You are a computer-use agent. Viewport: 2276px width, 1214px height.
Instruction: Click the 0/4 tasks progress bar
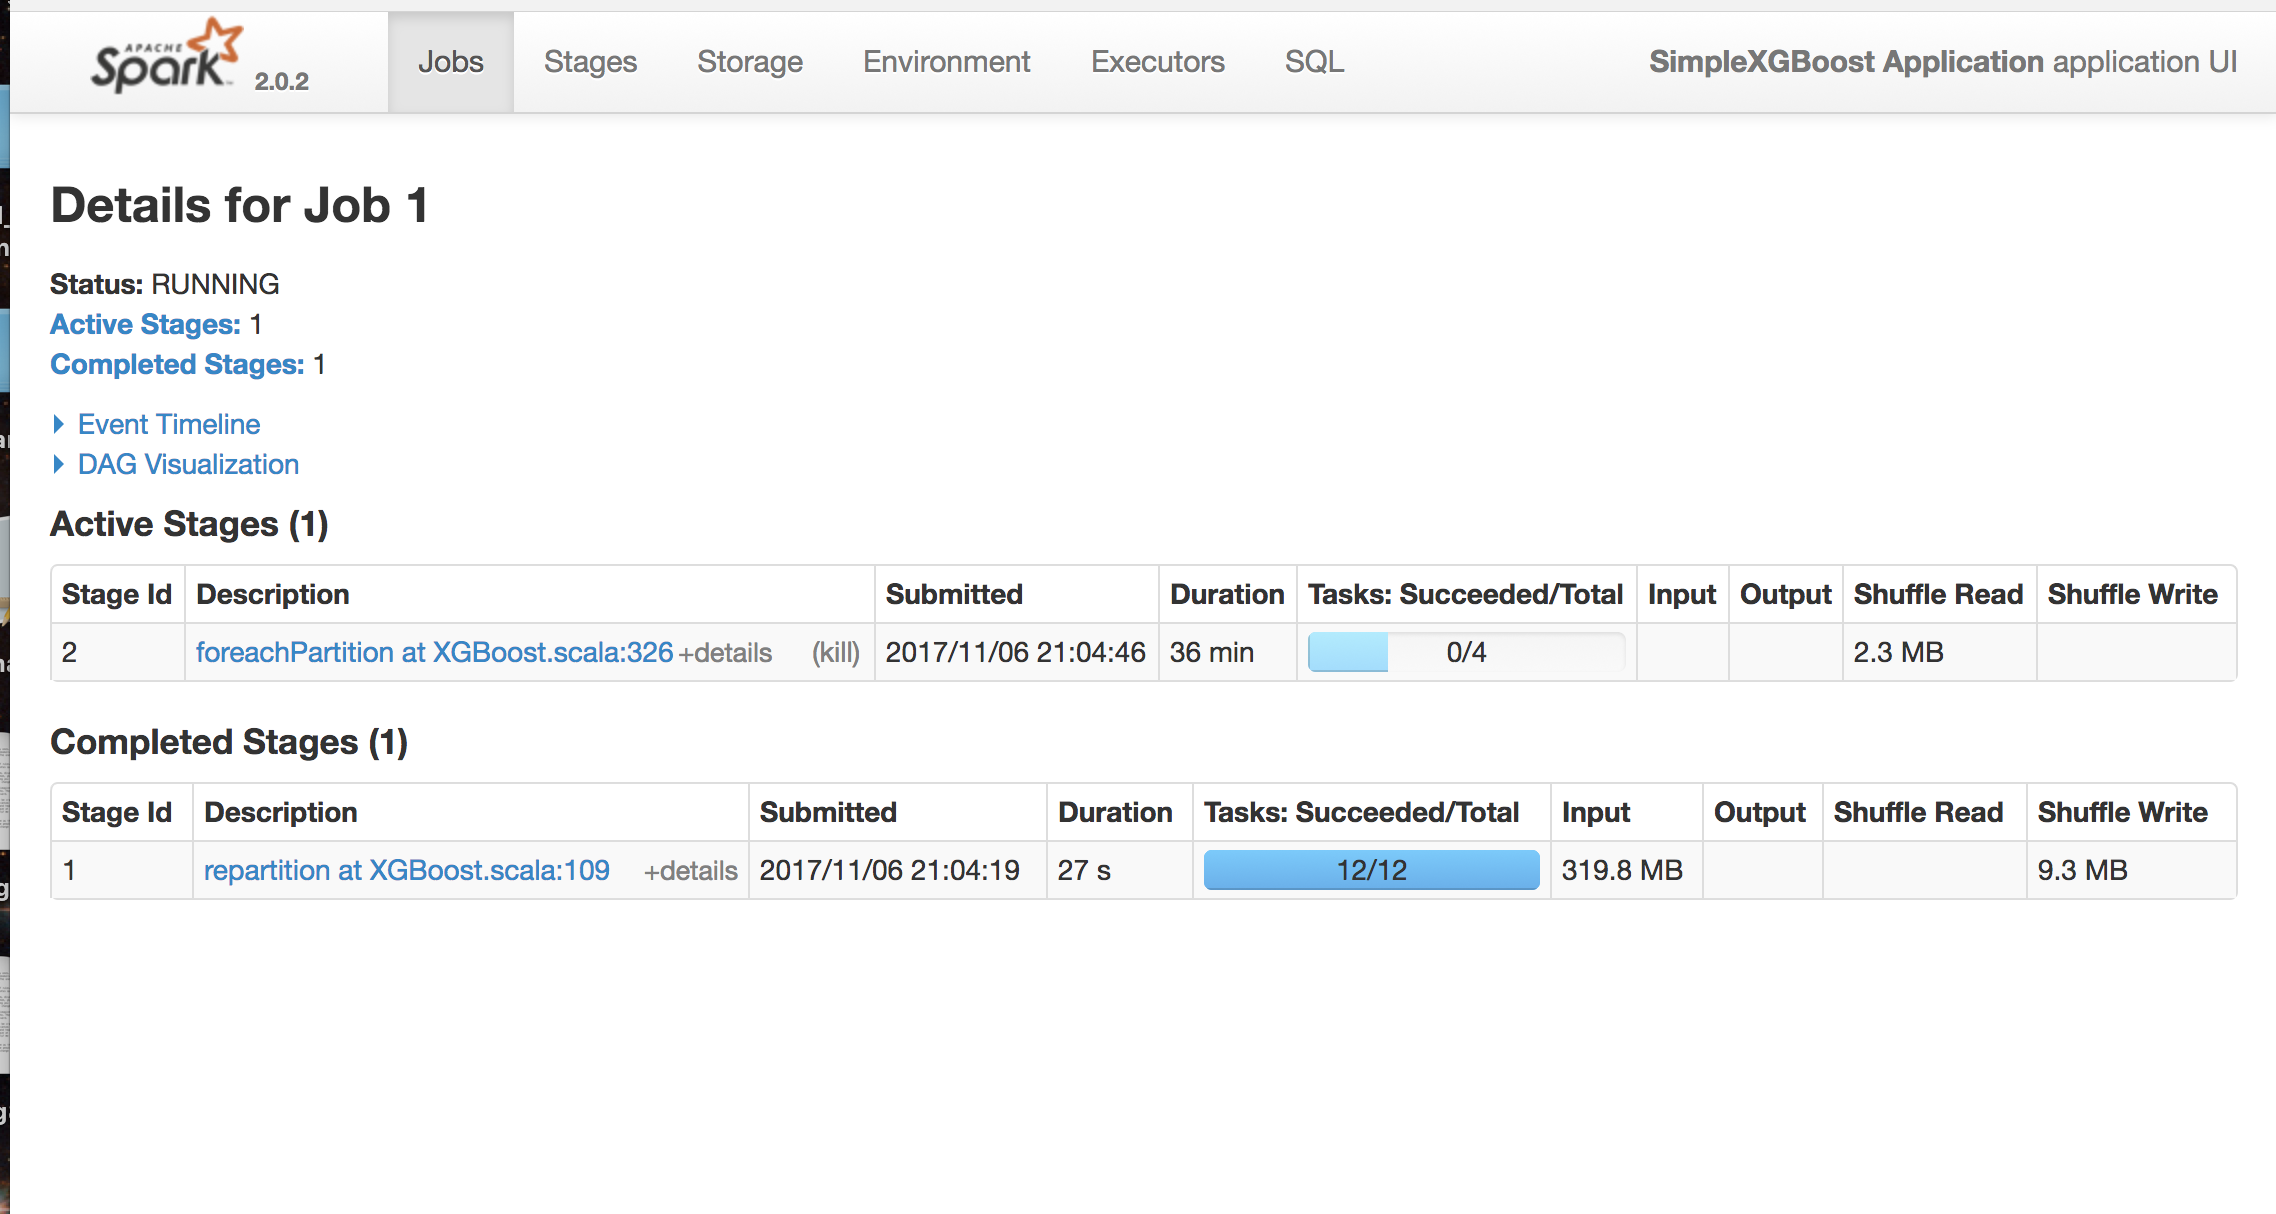(x=1467, y=652)
